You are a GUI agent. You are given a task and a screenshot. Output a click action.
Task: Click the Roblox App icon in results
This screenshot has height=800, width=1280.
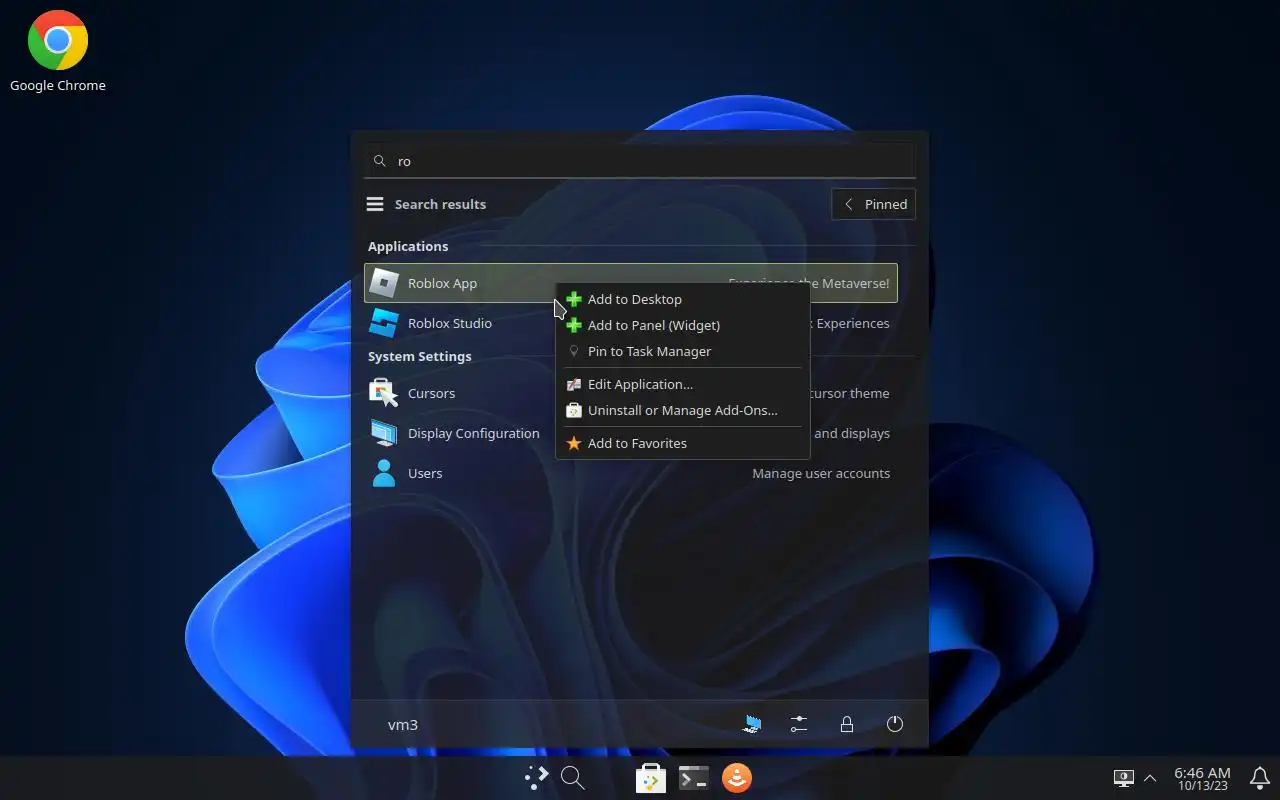point(384,283)
